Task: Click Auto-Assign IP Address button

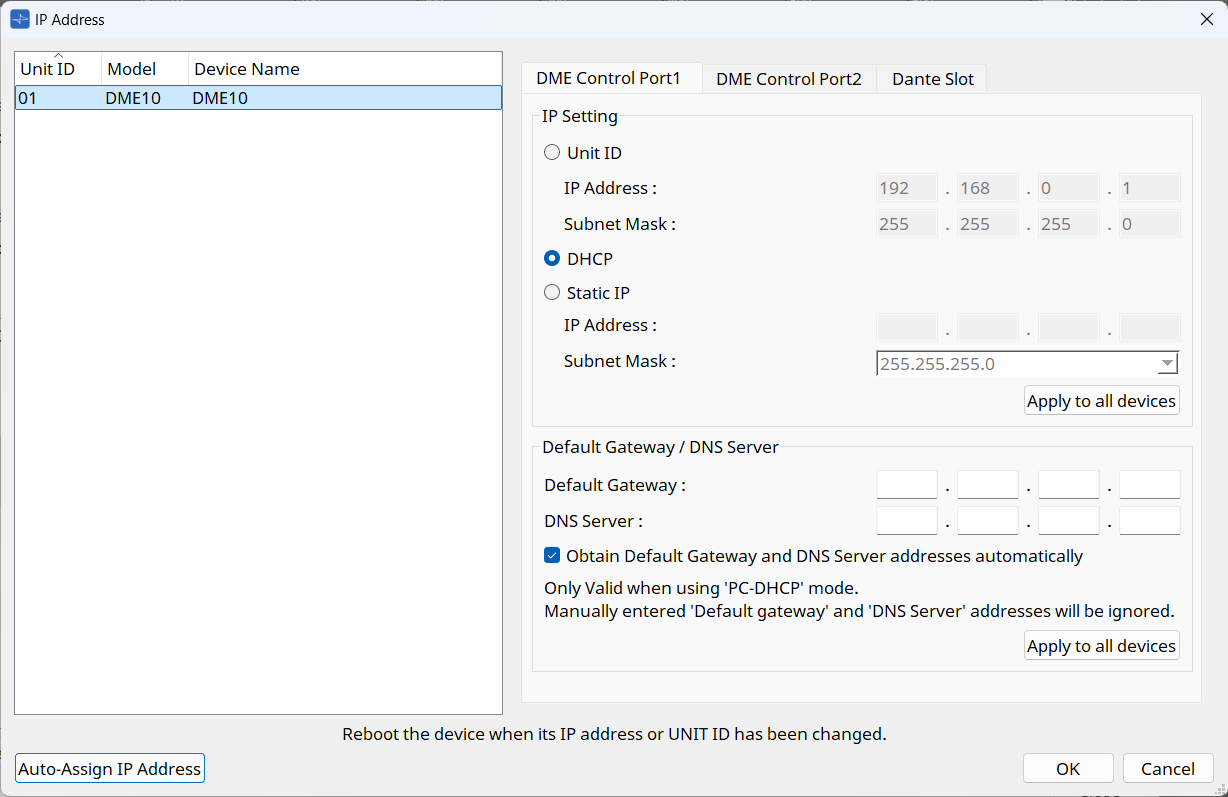Action: click(110, 768)
